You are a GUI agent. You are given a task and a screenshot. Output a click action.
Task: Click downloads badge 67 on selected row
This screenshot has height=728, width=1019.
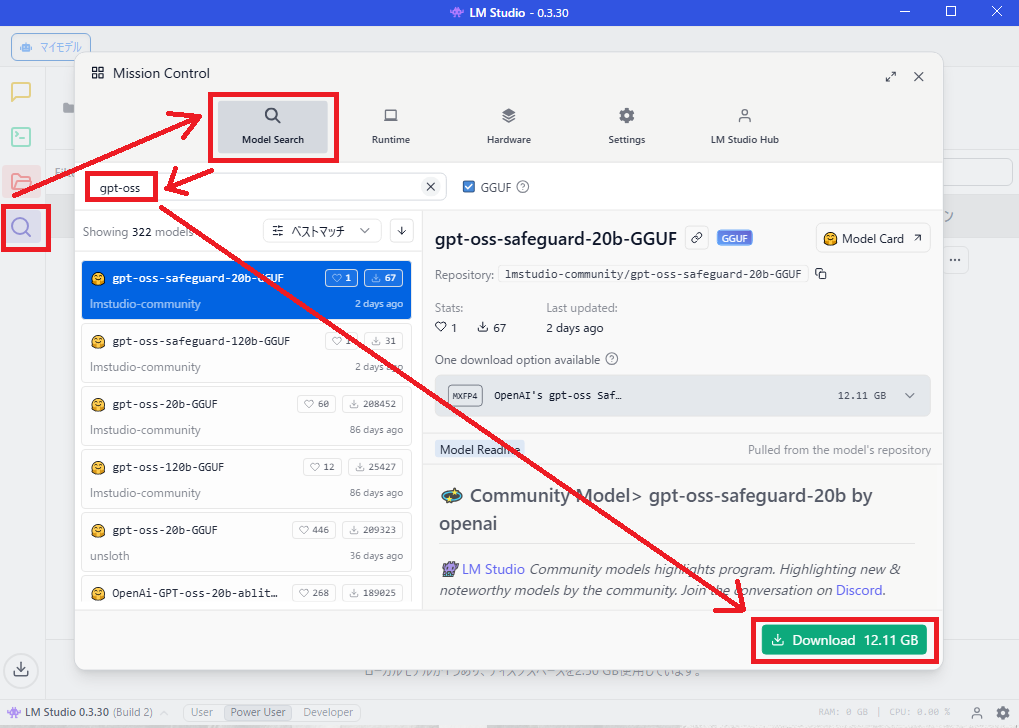(x=383, y=278)
